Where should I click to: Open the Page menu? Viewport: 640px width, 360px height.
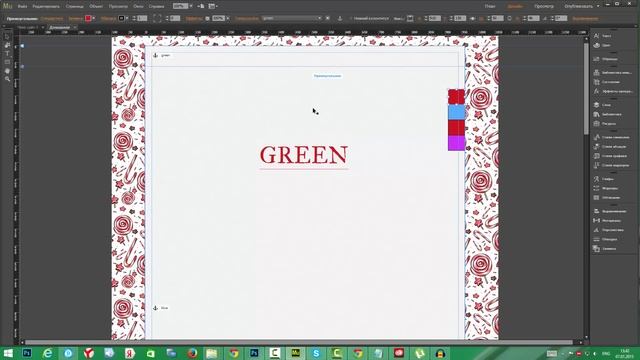pyautogui.click(x=75, y=7)
